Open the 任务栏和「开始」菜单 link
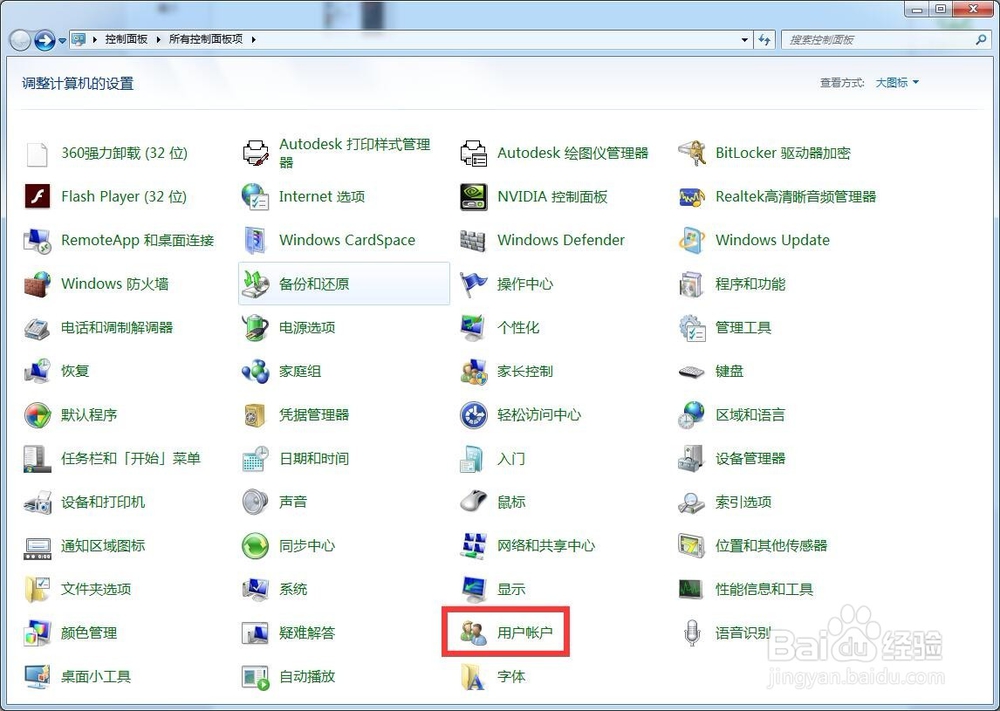This screenshot has height=711, width=1000. click(131, 458)
